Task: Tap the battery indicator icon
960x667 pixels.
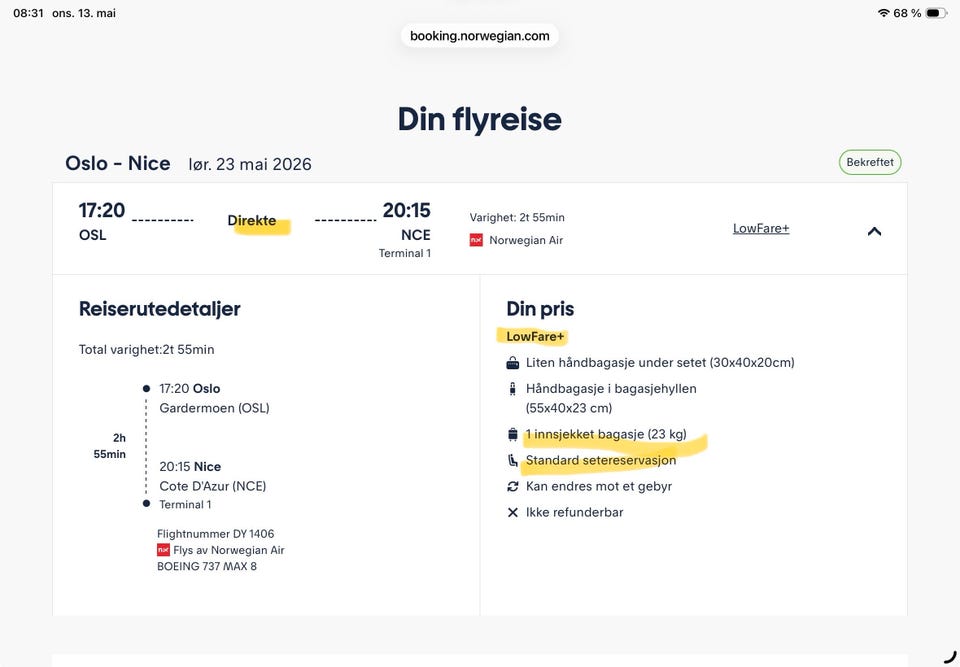Action: pos(936,13)
